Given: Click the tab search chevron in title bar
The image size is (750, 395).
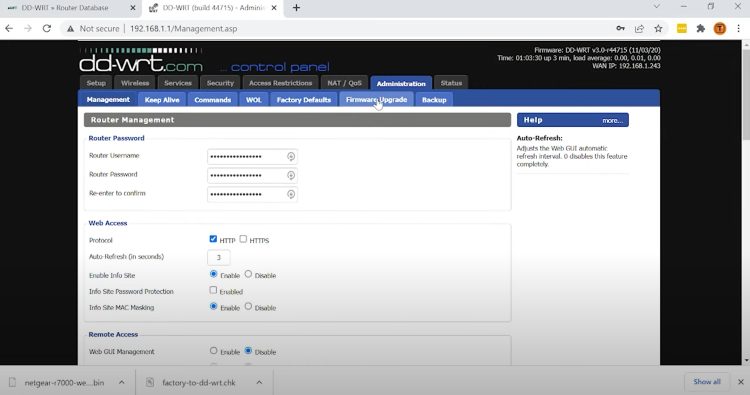Looking at the screenshot, I should [x=657, y=7].
